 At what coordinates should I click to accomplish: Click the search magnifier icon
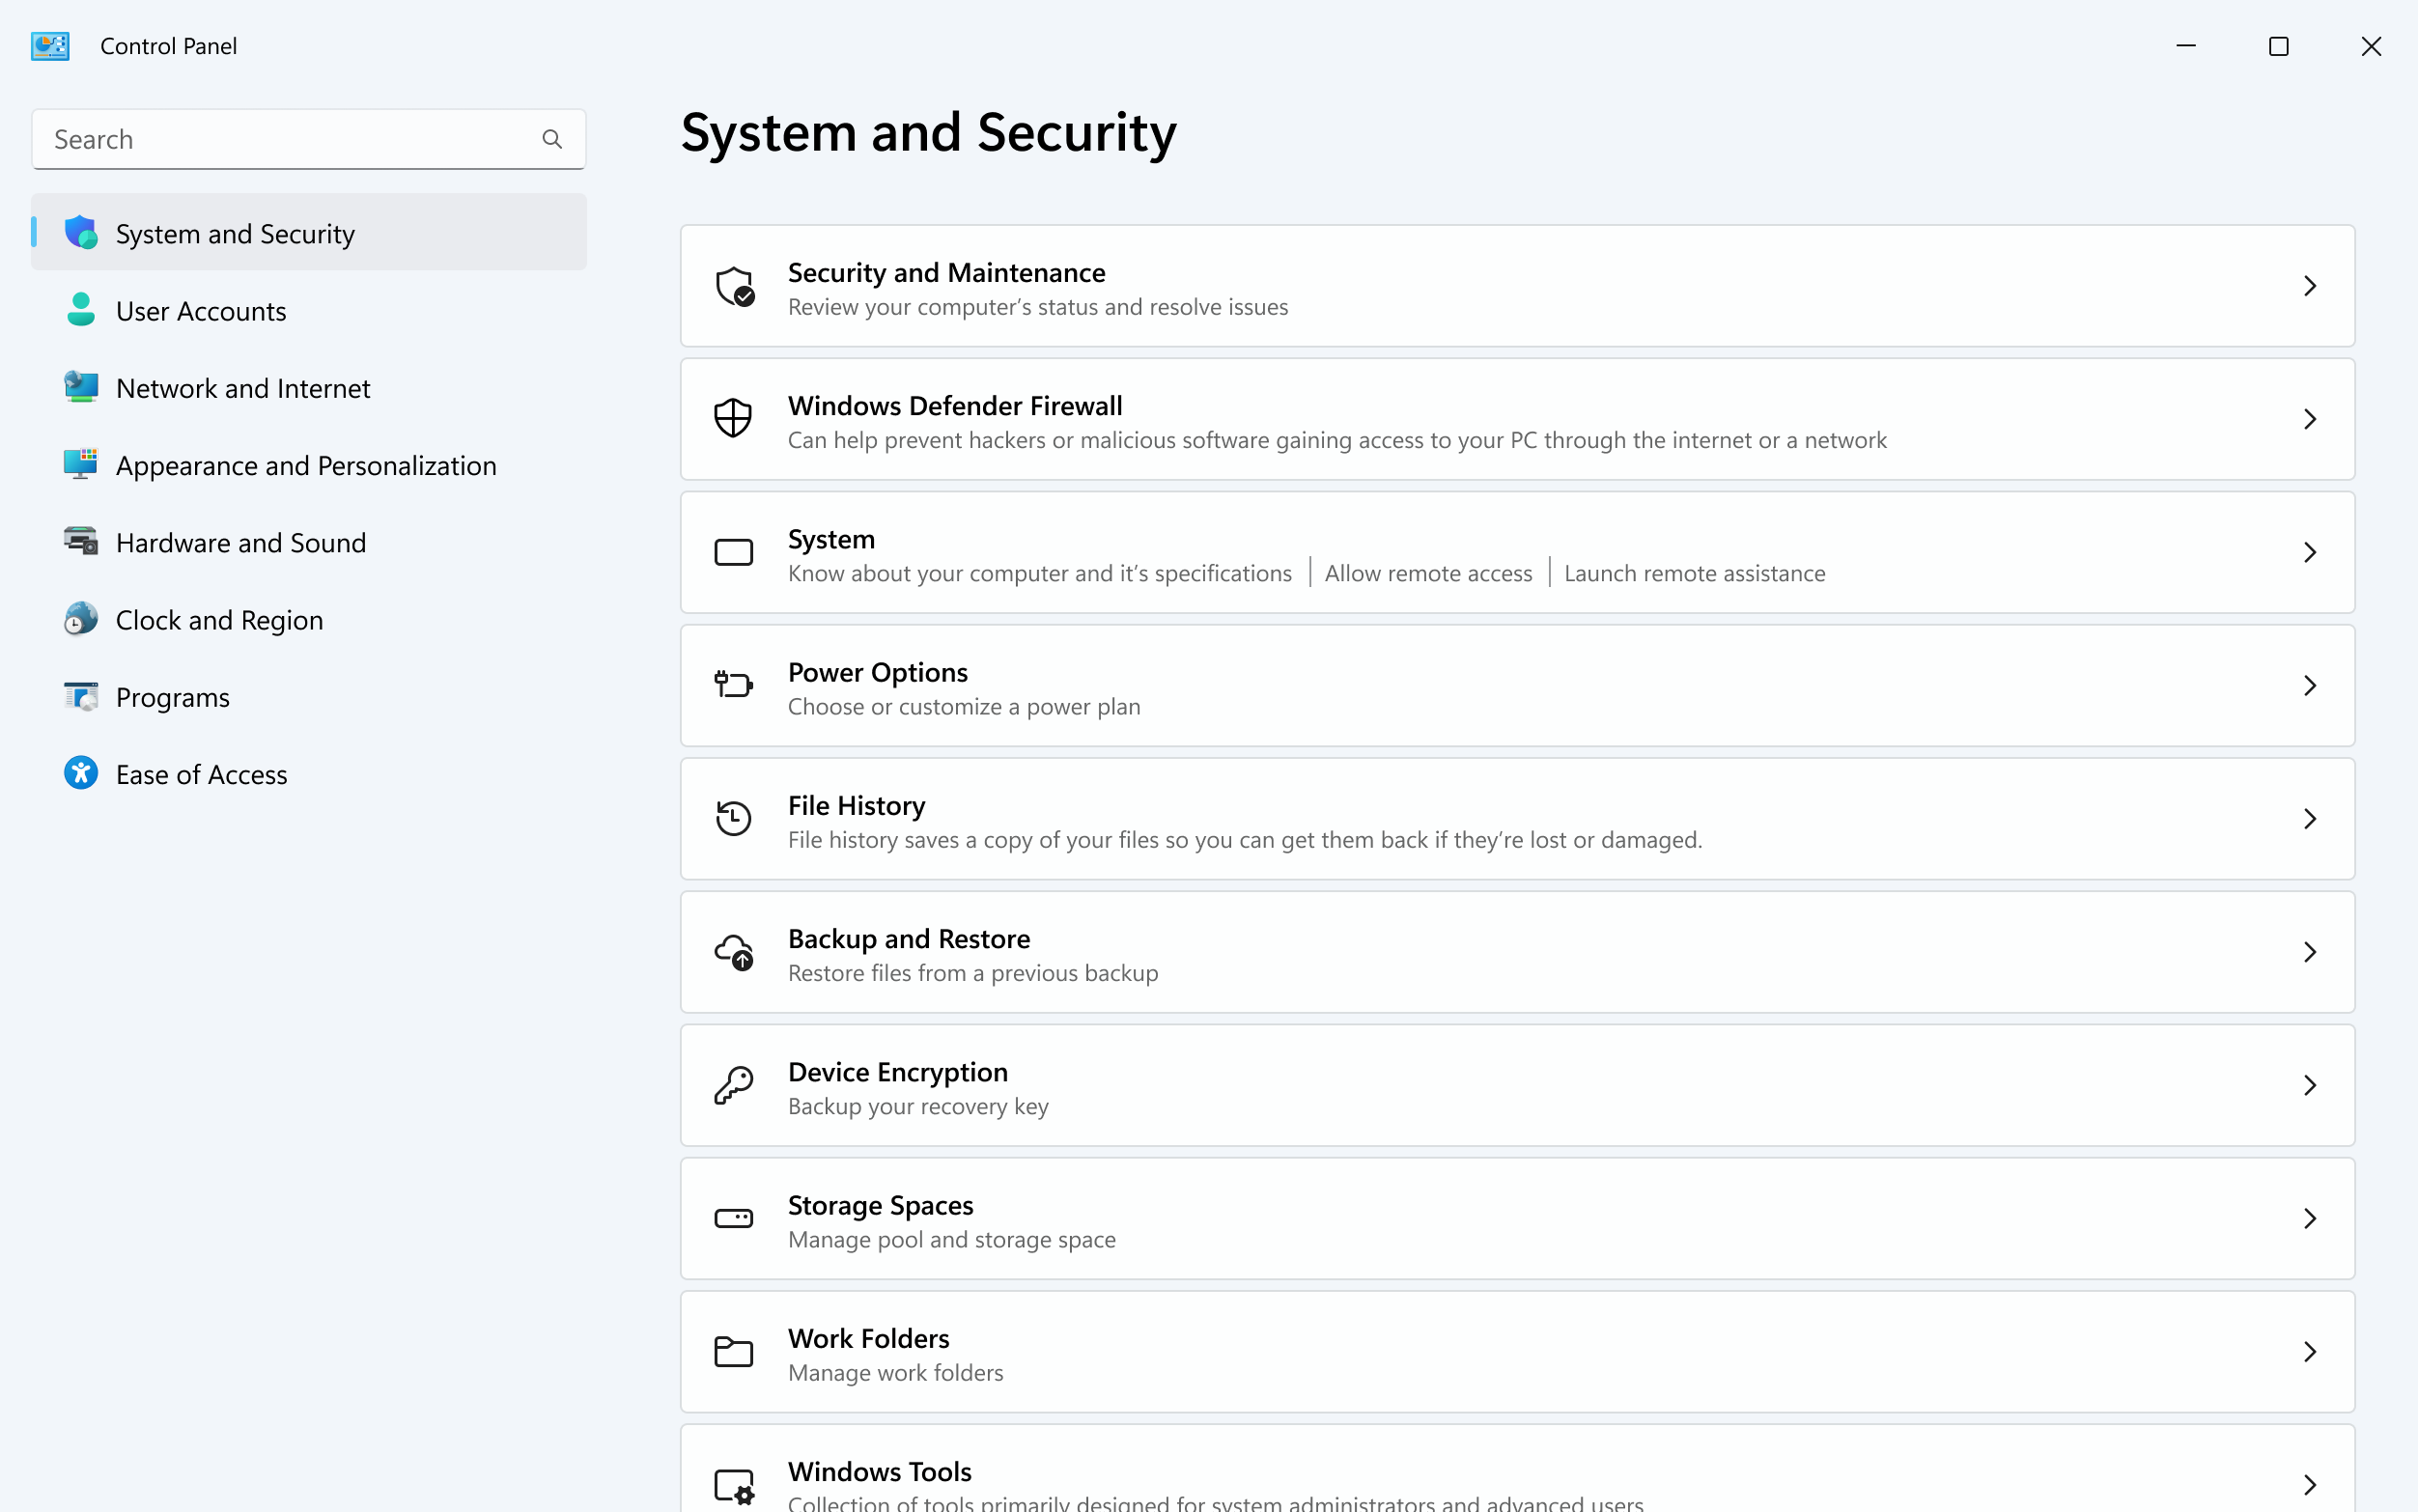[552, 139]
